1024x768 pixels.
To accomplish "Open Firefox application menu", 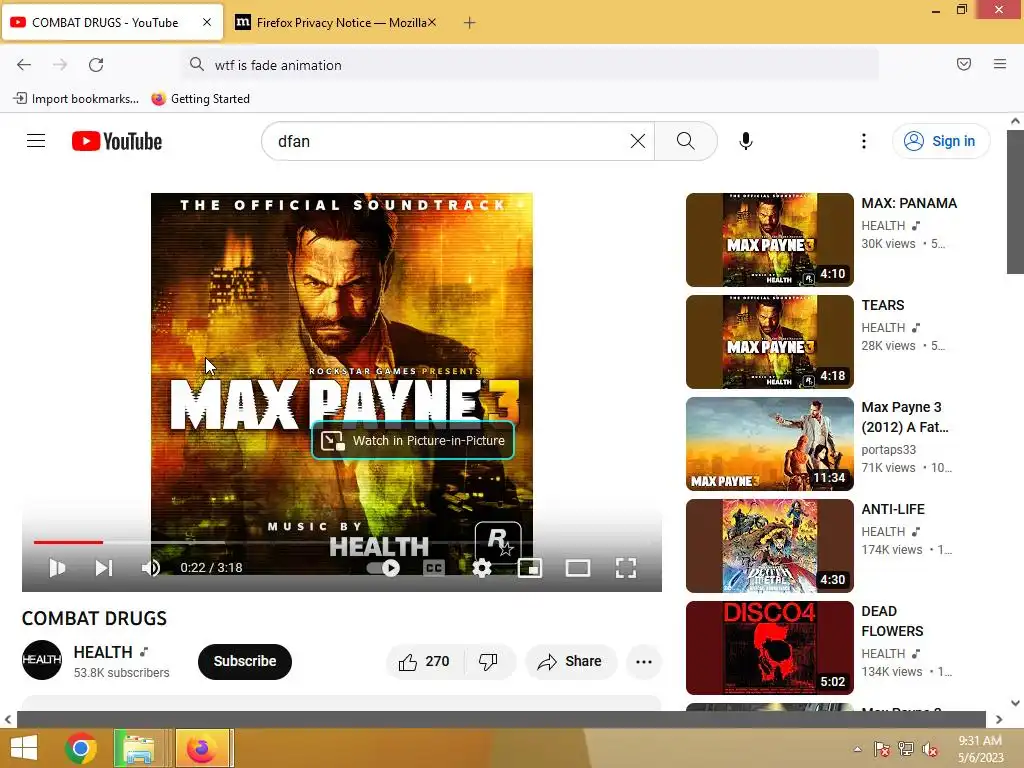I will pos(1000,64).
